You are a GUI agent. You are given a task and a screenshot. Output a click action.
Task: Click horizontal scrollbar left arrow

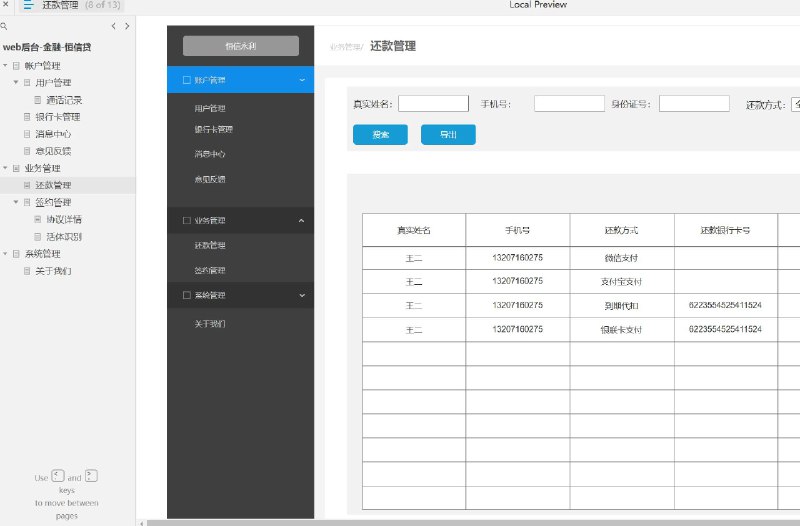tap(141, 523)
